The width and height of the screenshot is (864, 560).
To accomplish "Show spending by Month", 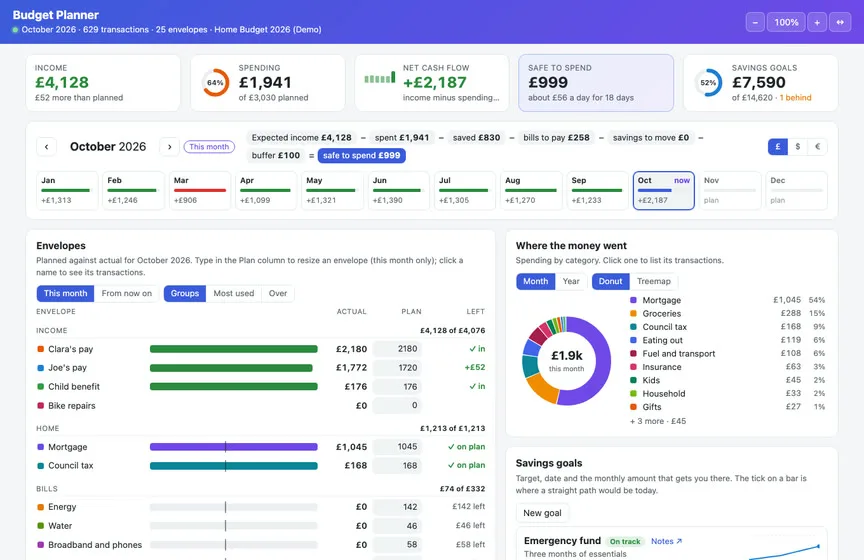I will [x=536, y=281].
